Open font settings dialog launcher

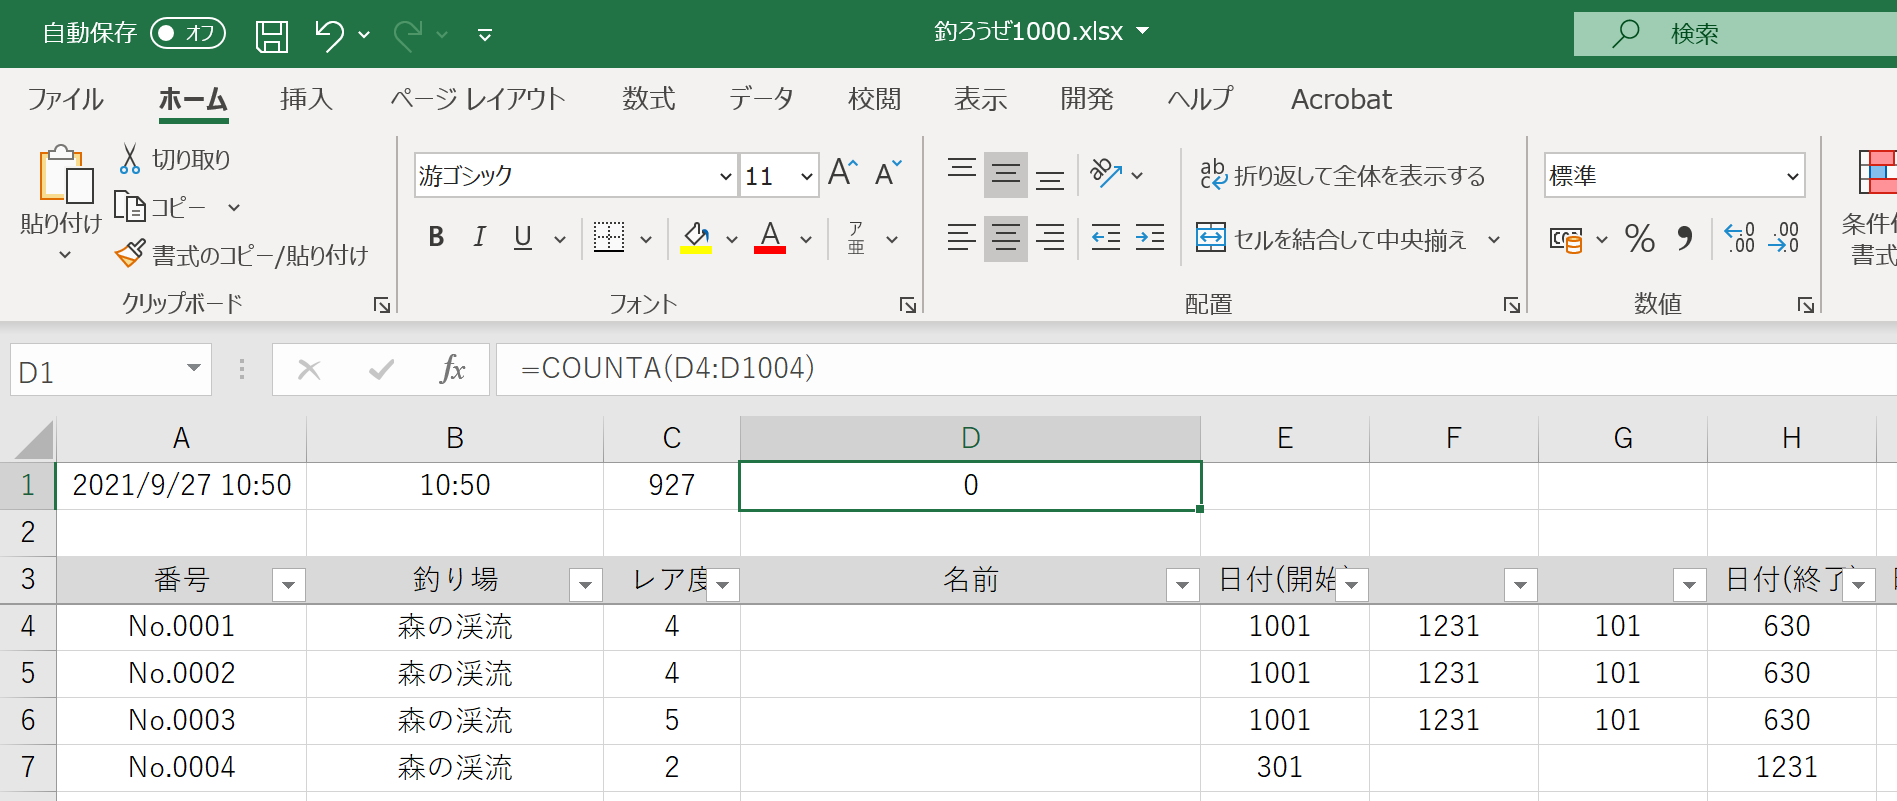point(908,305)
